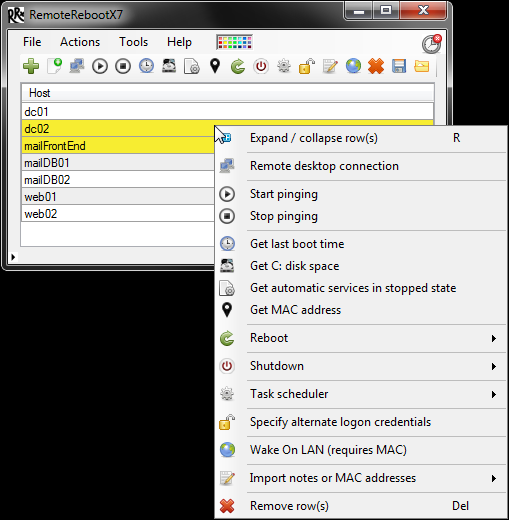Click the red Shutdown power toolbar icon
This screenshot has height=520, width=509.
point(261,66)
